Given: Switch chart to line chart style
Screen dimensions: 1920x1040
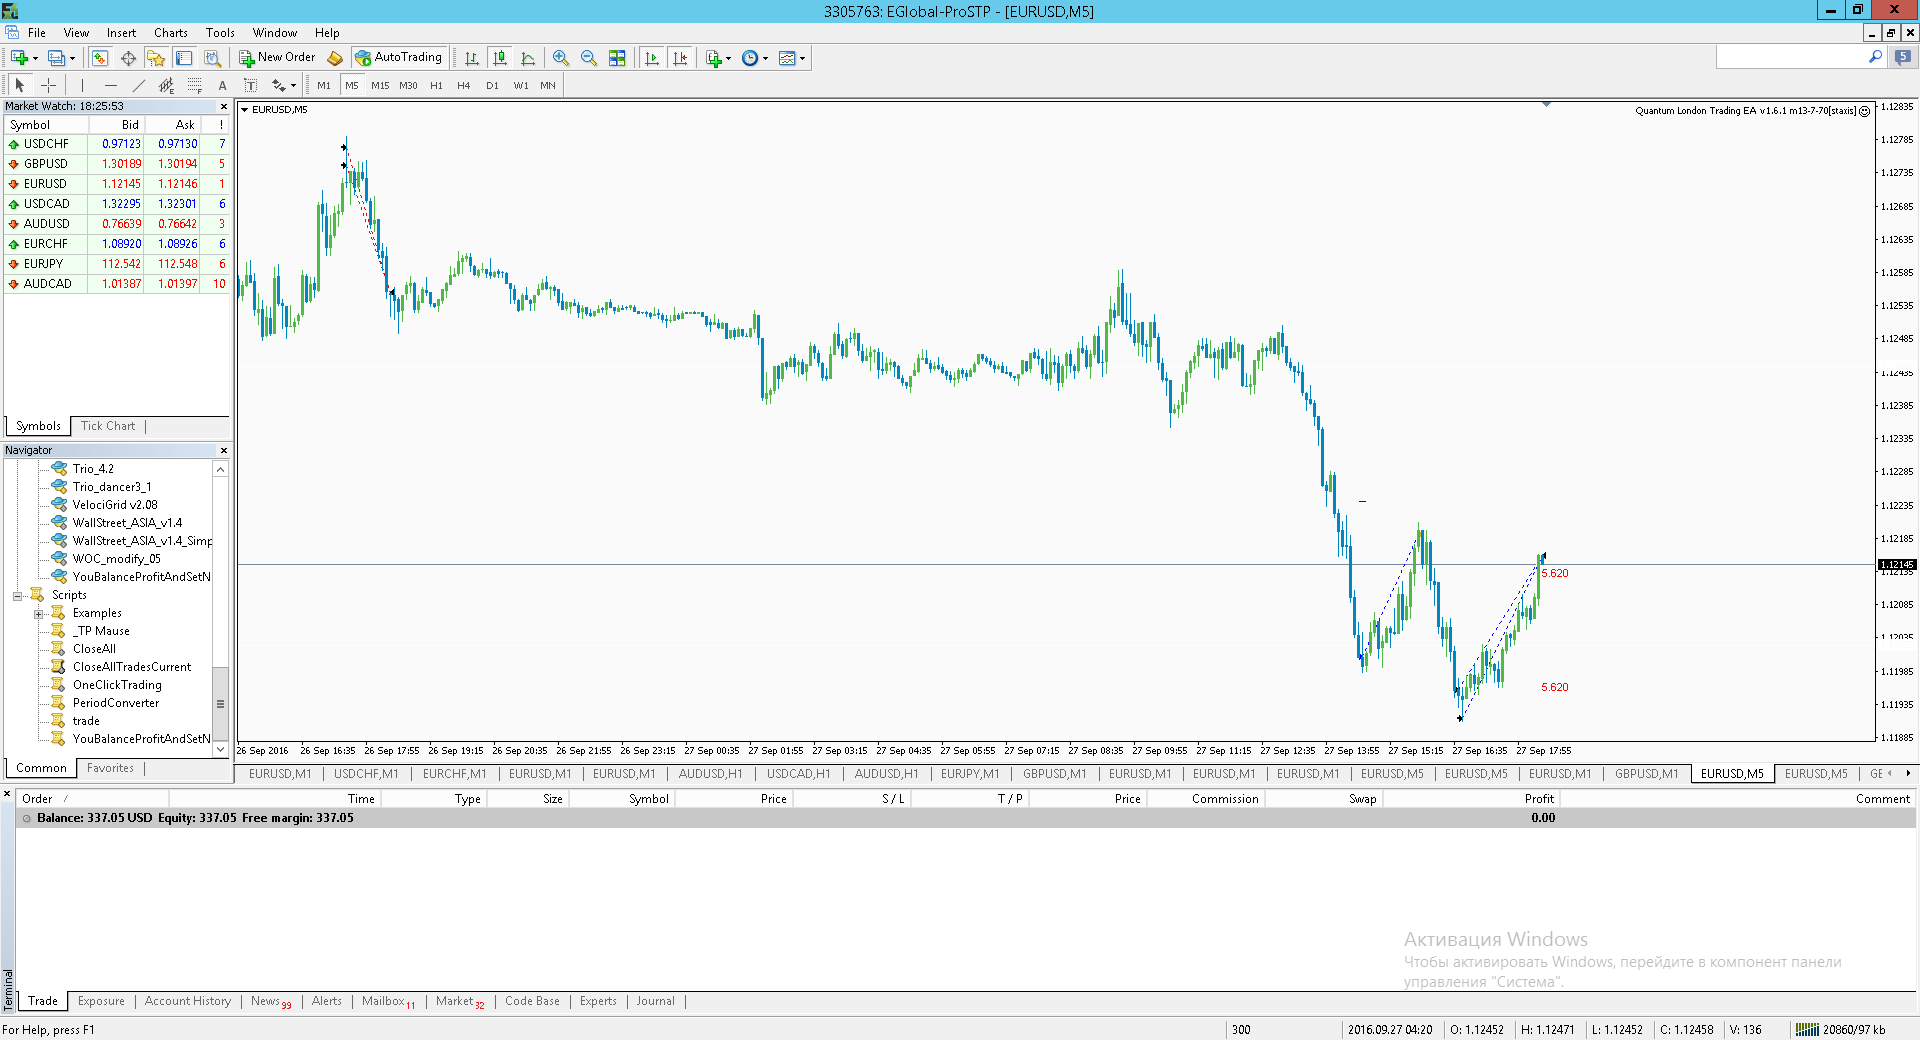Looking at the screenshot, I should click(x=528, y=58).
